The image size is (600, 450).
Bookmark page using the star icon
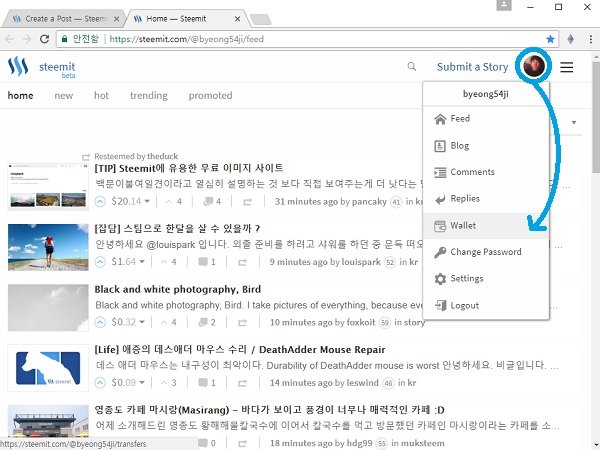coord(550,39)
